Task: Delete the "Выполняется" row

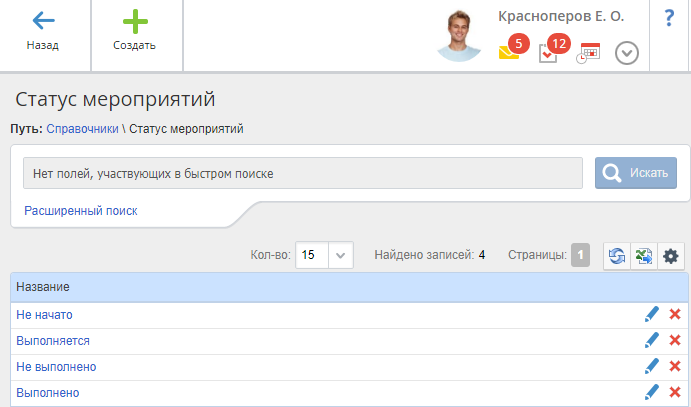Action: [674, 341]
